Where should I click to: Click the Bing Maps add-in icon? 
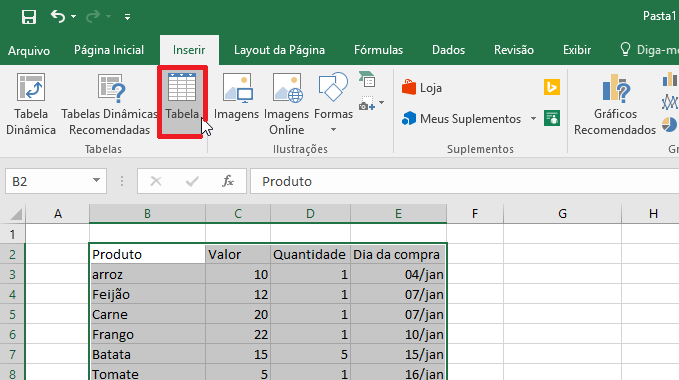[552, 87]
